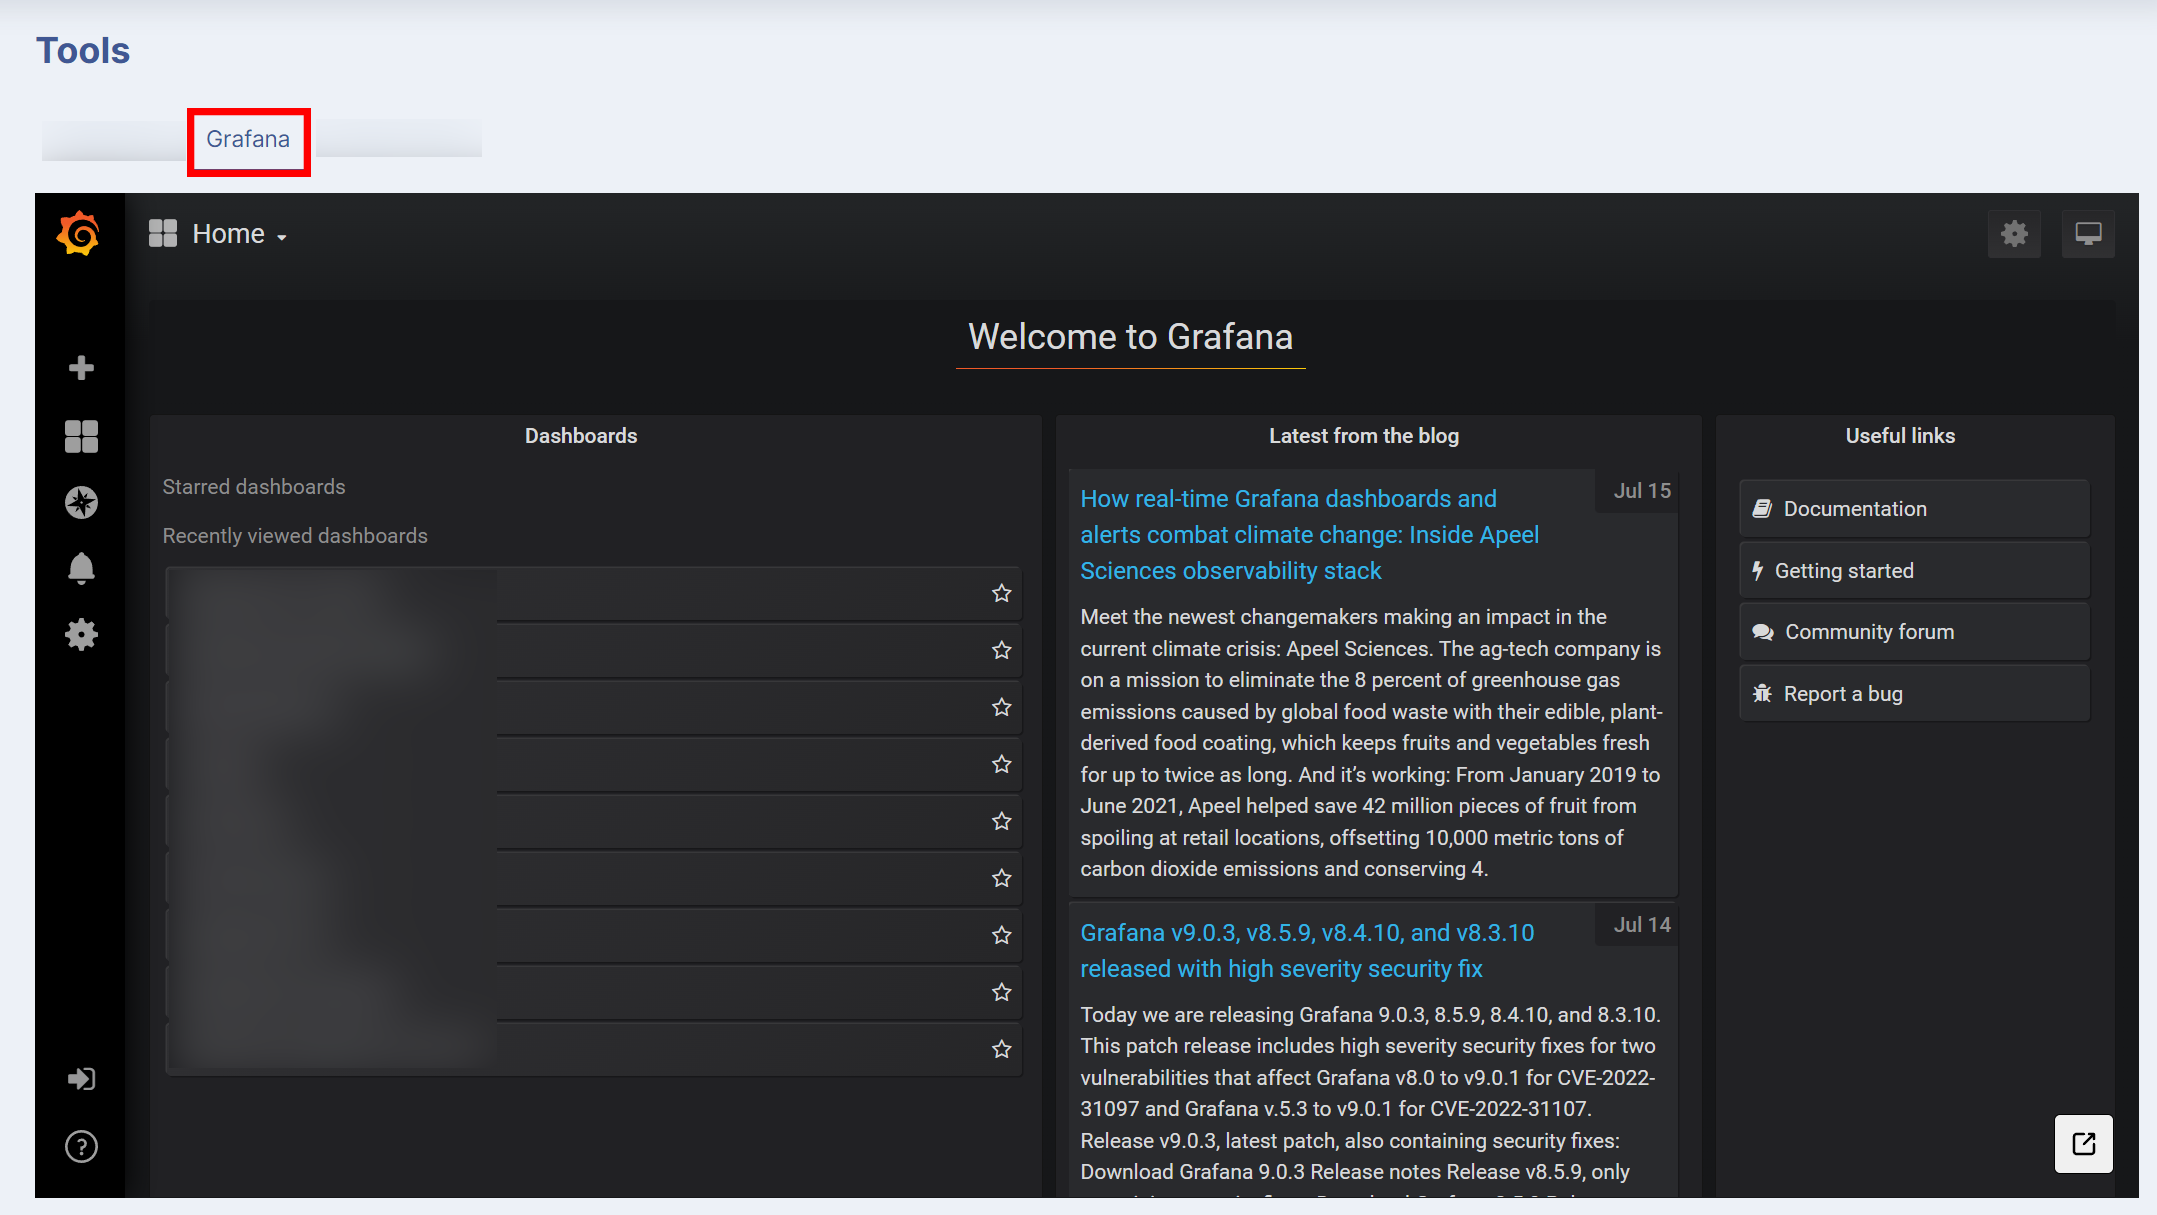Viewport: 2157px width, 1215px height.
Task: Select the Grafana tab under Tools
Action: (x=248, y=139)
